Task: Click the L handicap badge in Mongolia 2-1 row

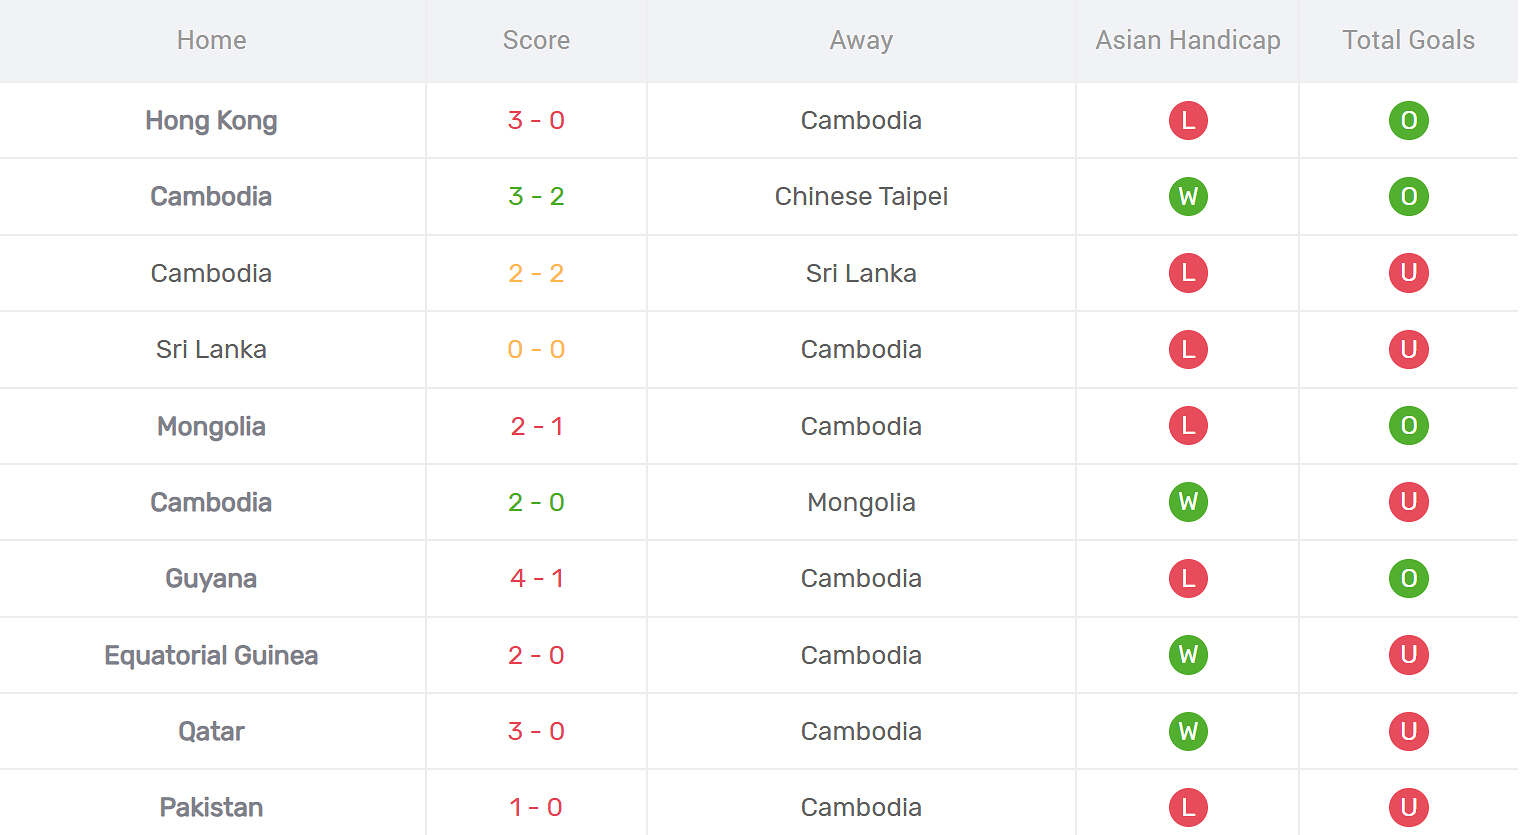Action: coord(1188,426)
